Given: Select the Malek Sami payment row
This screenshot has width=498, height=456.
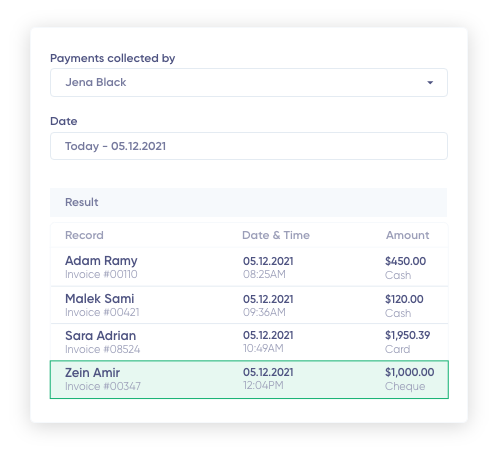Looking at the screenshot, I should 249,305.
